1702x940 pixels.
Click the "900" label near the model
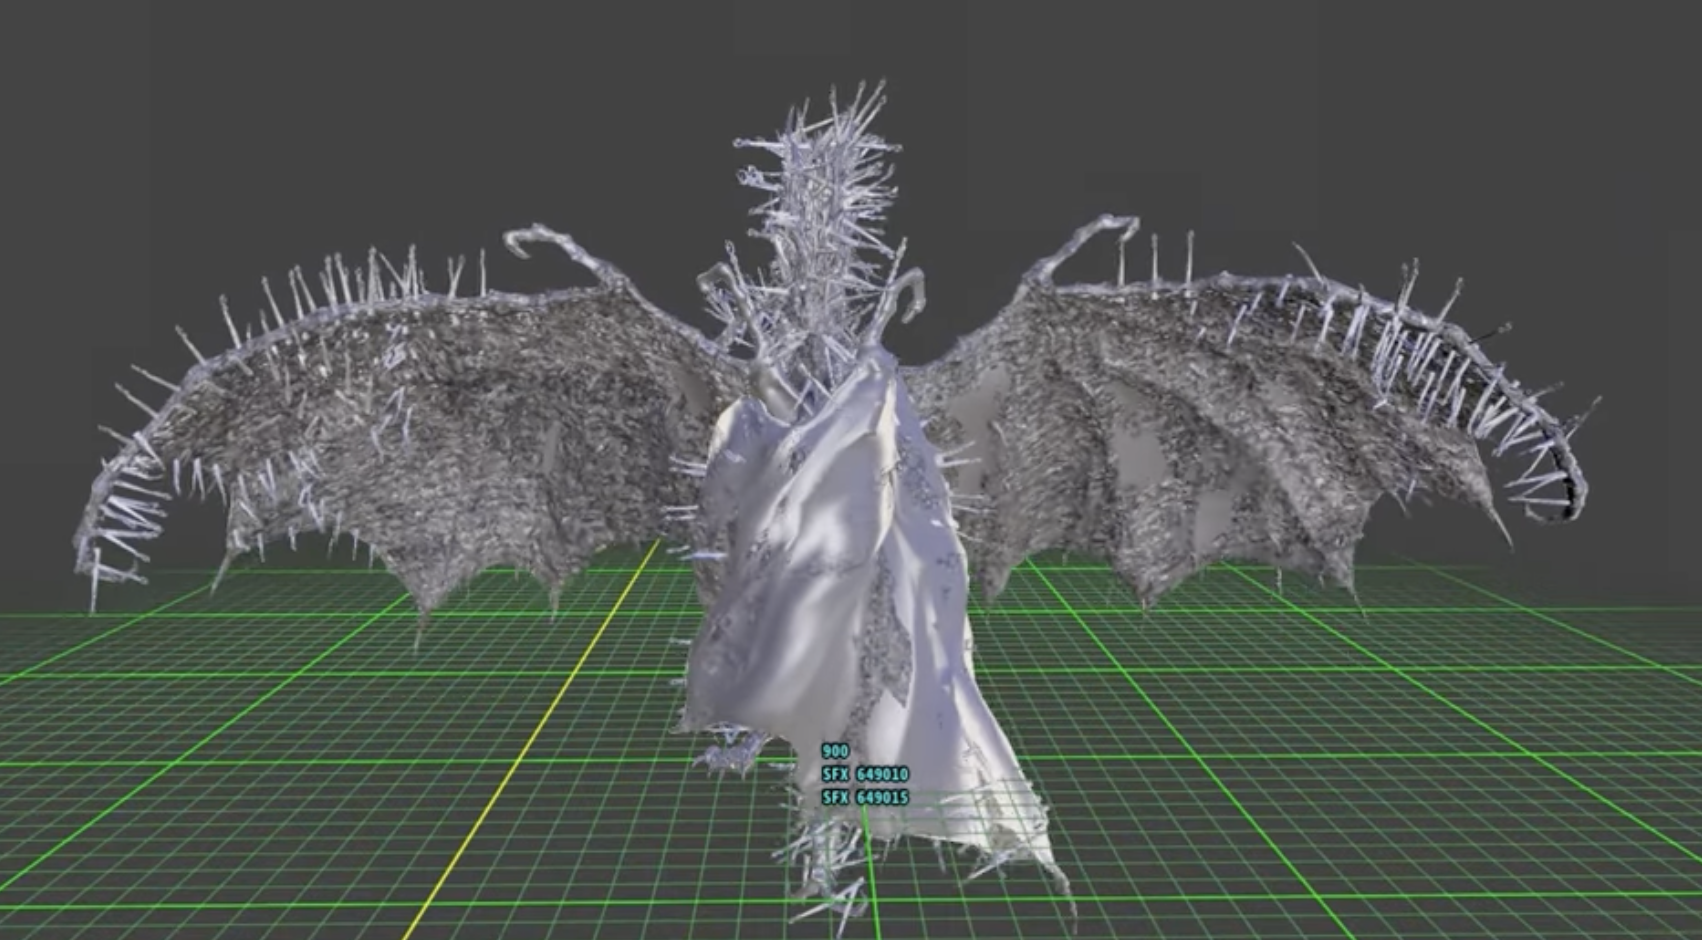tap(835, 751)
